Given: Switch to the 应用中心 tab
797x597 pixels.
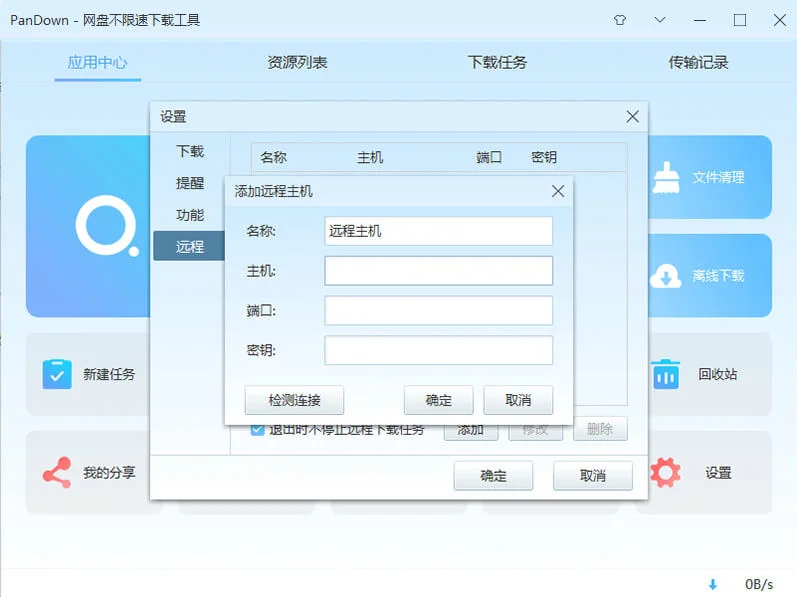Looking at the screenshot, I should tap(97, 62).
